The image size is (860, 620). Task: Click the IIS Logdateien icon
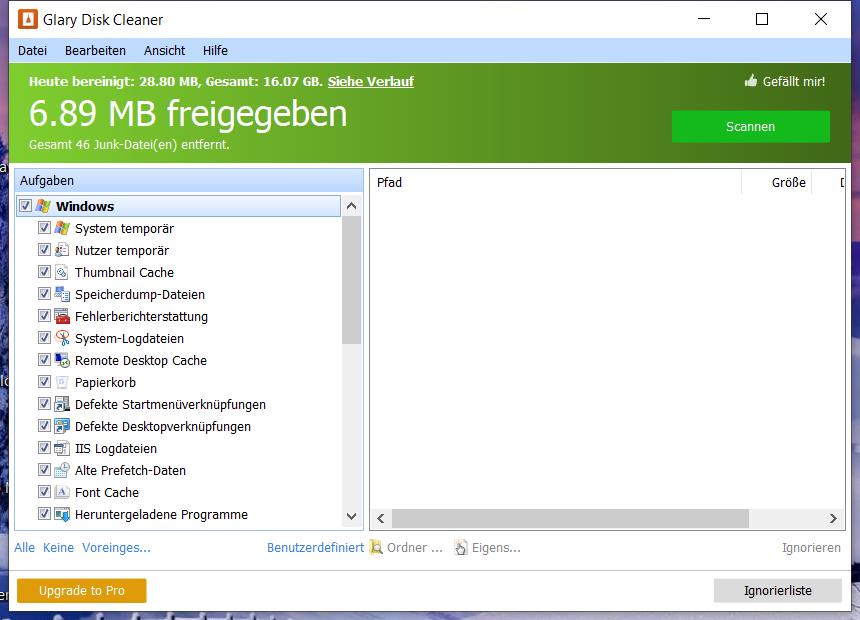[x=62, y=448]
